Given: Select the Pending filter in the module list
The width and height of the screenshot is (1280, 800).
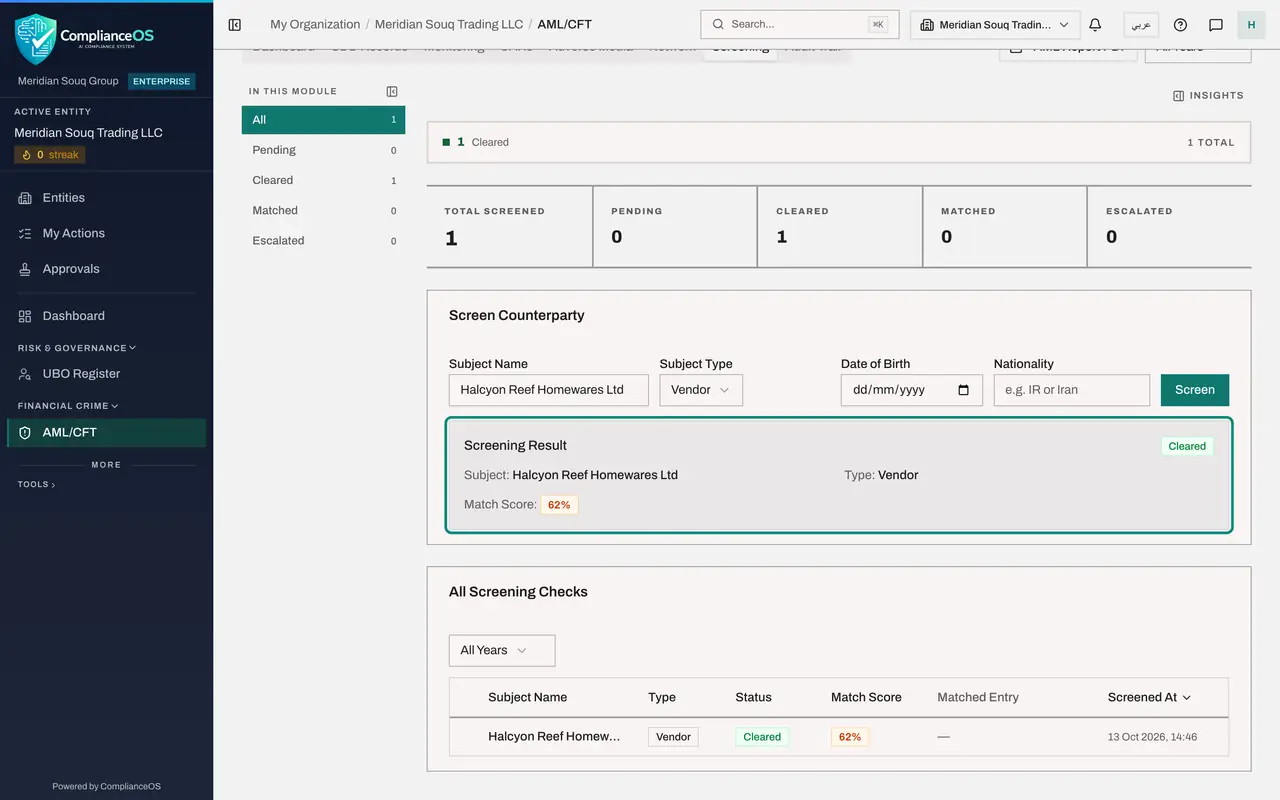Looking at the screenshot, I should 323,150.
